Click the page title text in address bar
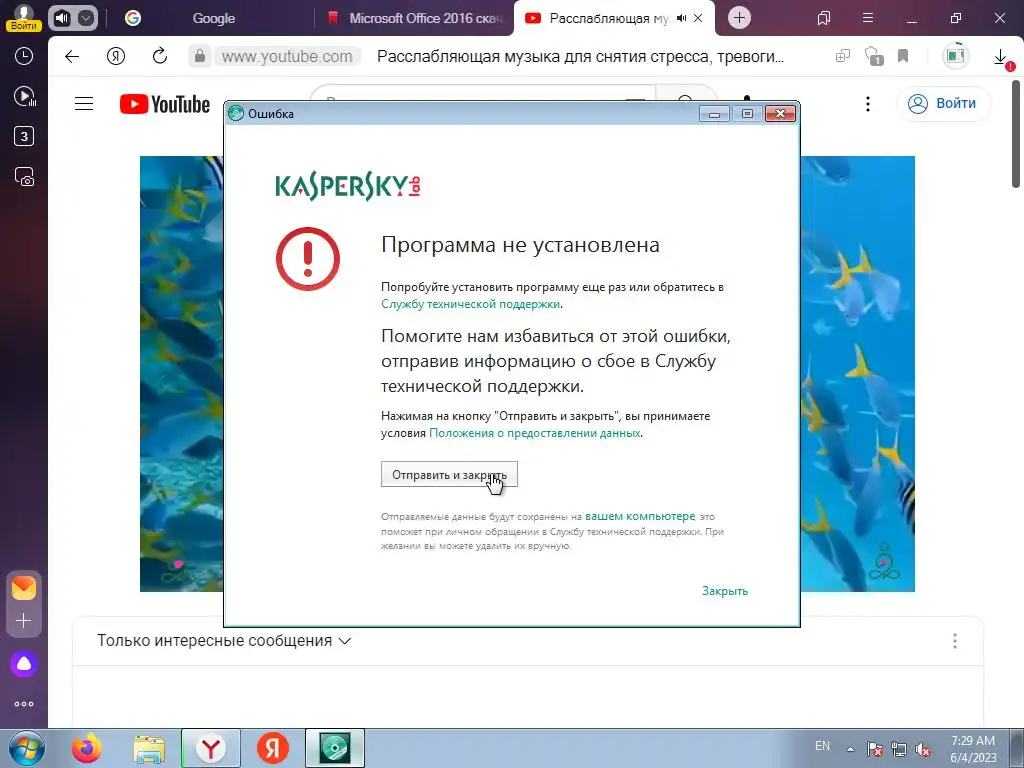The image size is (1024, 768). [x=580, y=57]
